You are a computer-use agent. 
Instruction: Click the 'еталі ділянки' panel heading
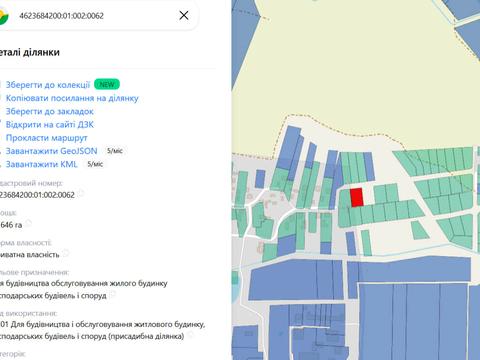pyautogui.click(x=30, y=52)
